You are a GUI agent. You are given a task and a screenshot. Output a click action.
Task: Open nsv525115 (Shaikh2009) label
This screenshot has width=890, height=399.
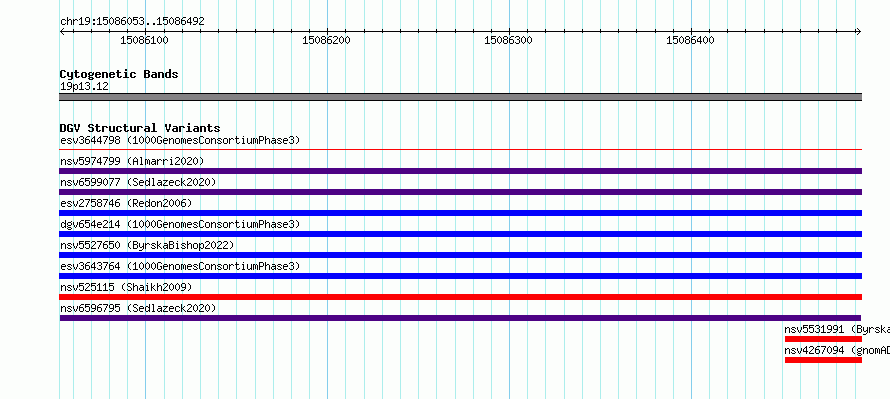coord(126,287)
